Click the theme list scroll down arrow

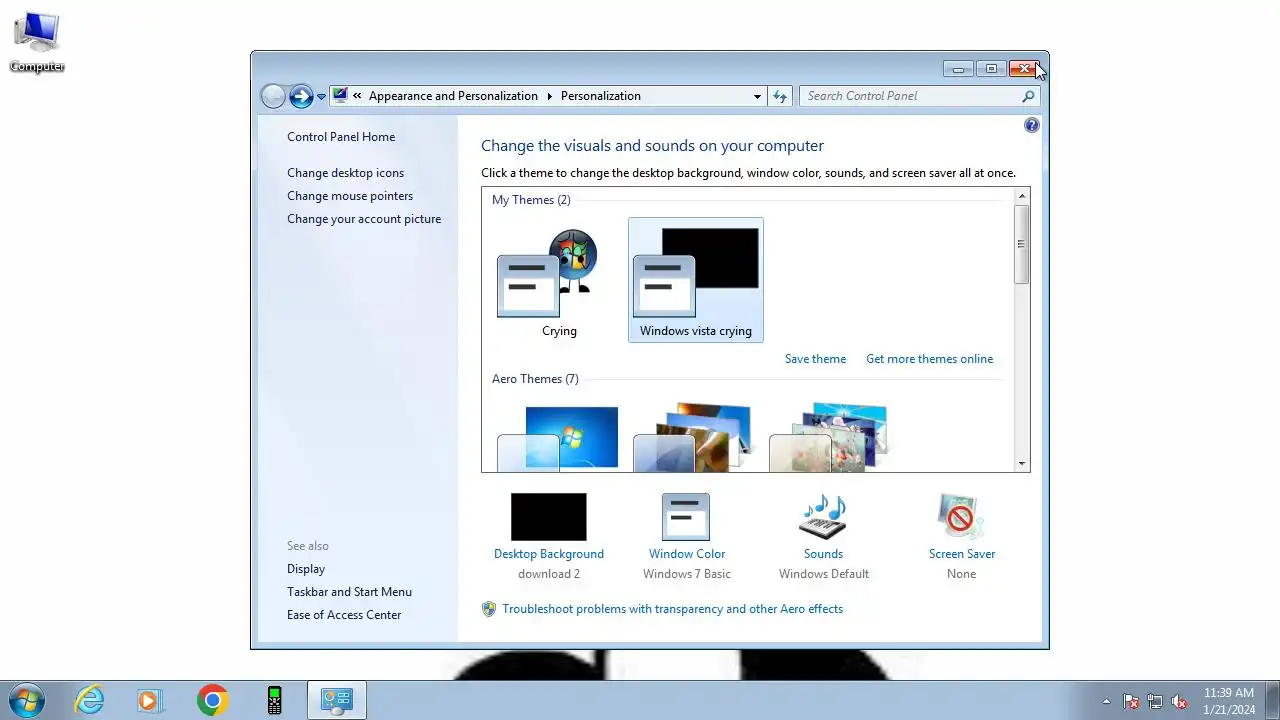[x=1022, y=464]
